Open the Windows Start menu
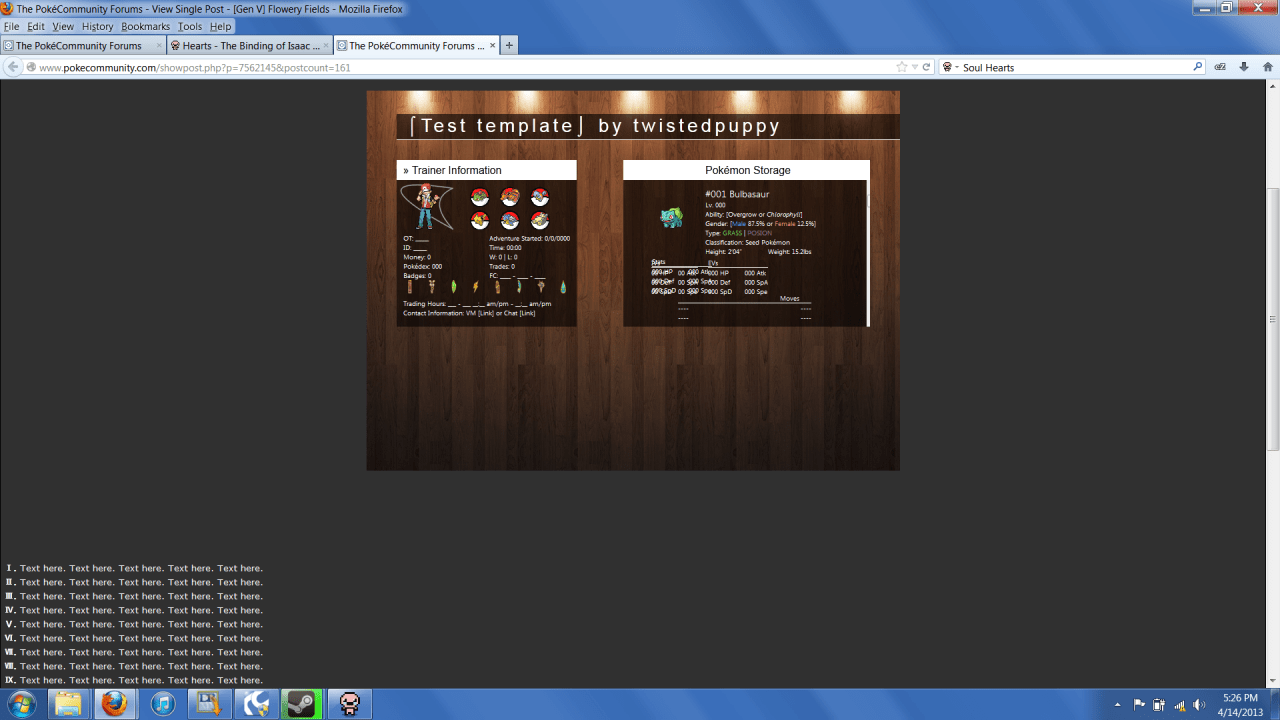1280x720 pixels. [x=20, y=704]
